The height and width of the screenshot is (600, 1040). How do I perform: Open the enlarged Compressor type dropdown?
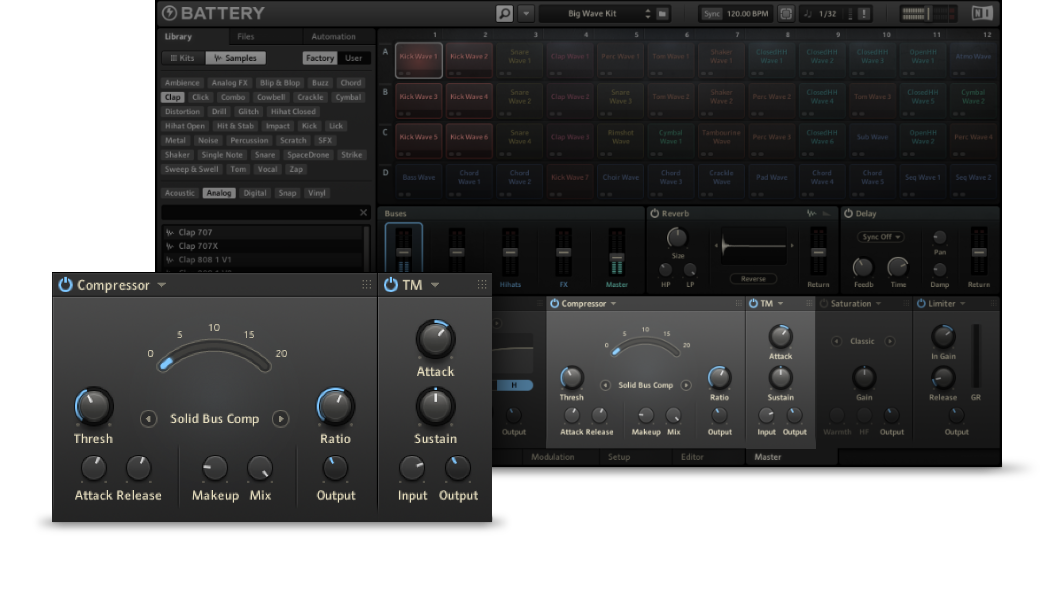(162, 285)
